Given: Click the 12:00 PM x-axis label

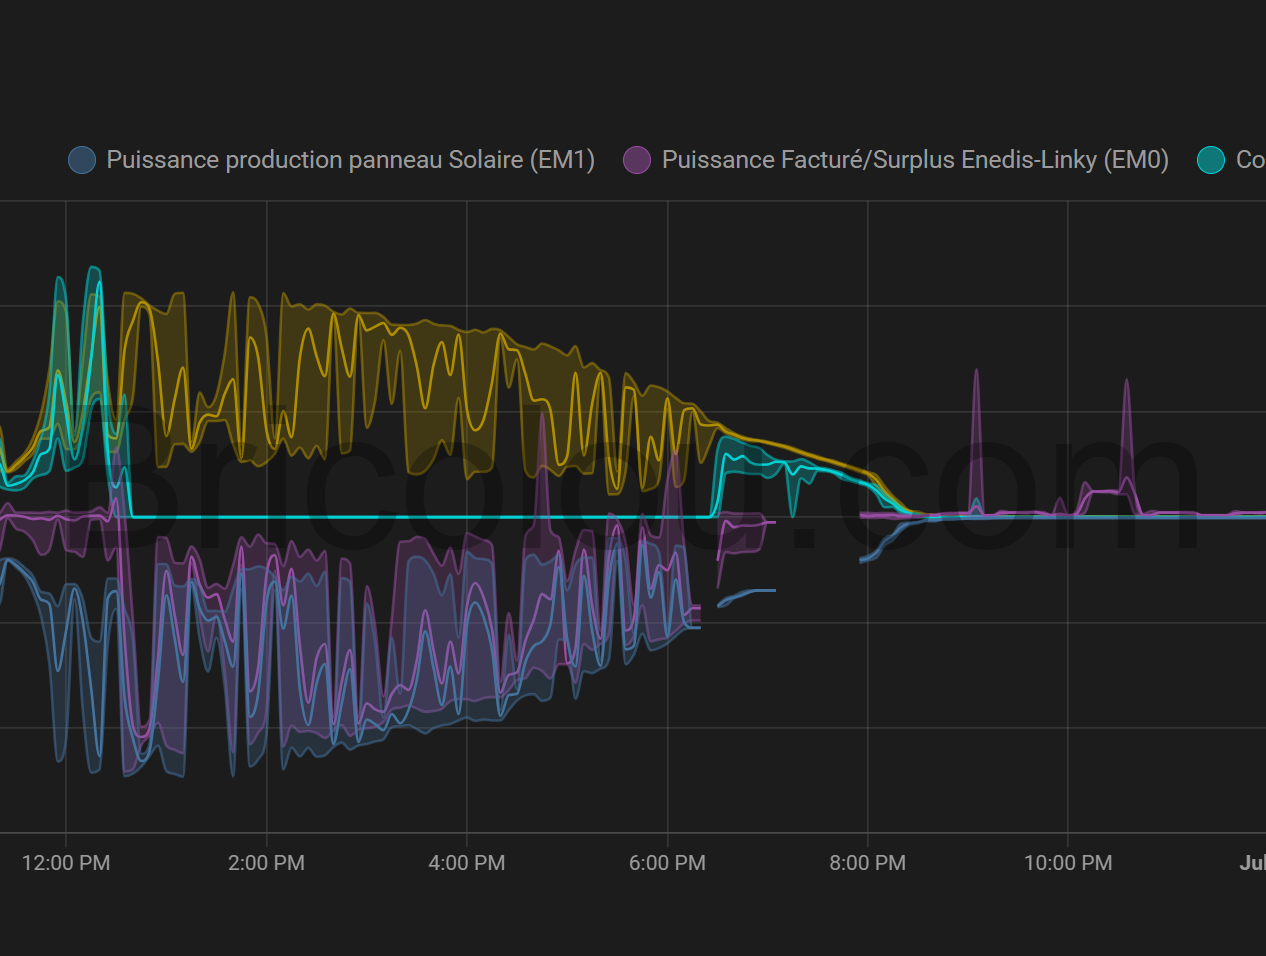Looking at the screenshot, I should [x=66, y=863].
